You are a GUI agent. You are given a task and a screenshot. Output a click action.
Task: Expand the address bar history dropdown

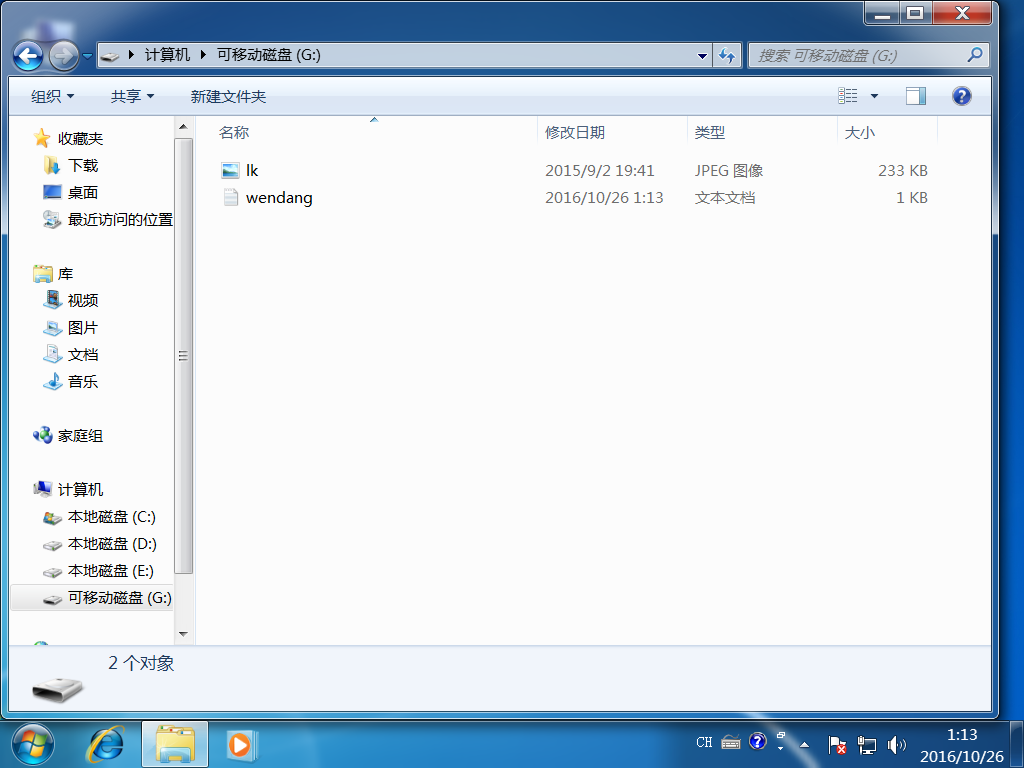702,56
